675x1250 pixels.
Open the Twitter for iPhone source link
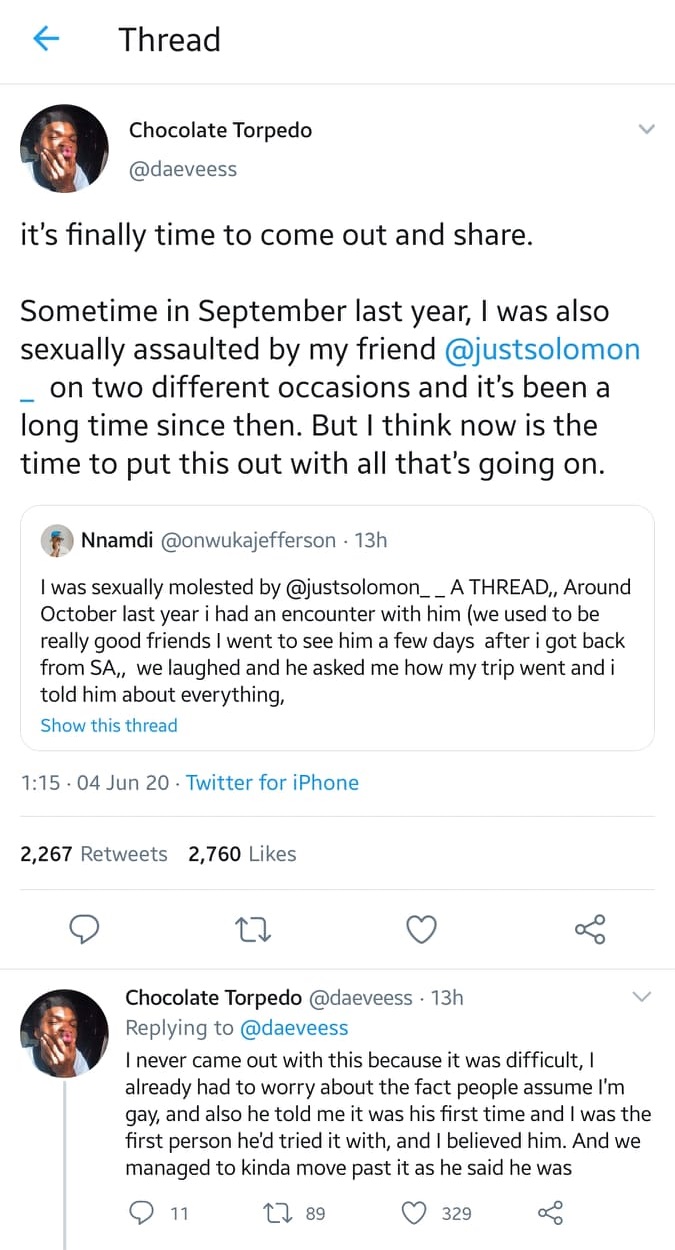click(272, 783)
